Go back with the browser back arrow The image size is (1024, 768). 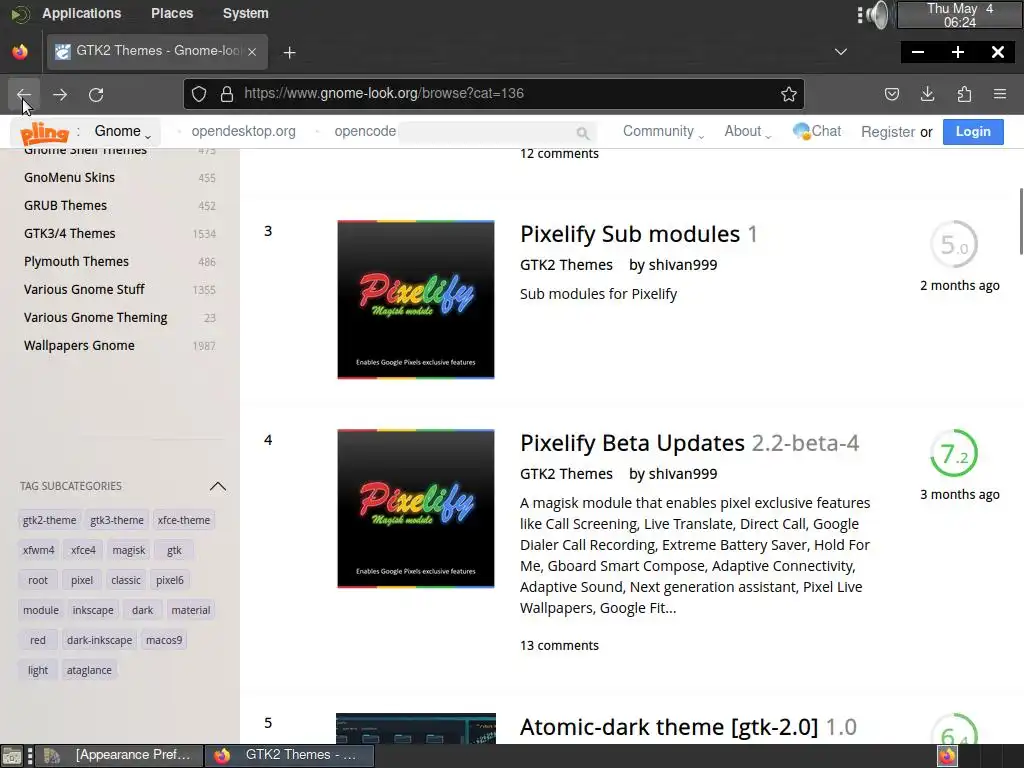click(24, 94)
